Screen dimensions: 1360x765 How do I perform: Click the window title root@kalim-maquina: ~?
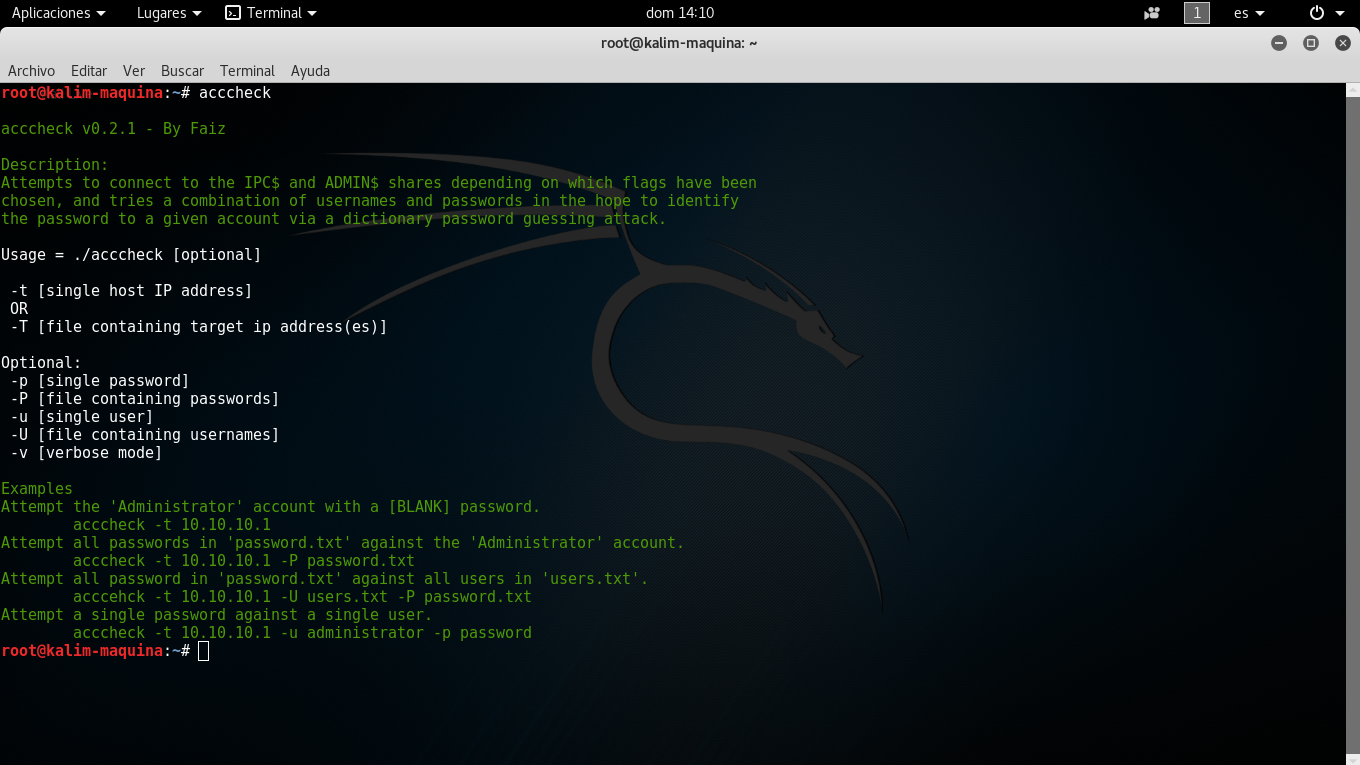click(x=679, y=43)
